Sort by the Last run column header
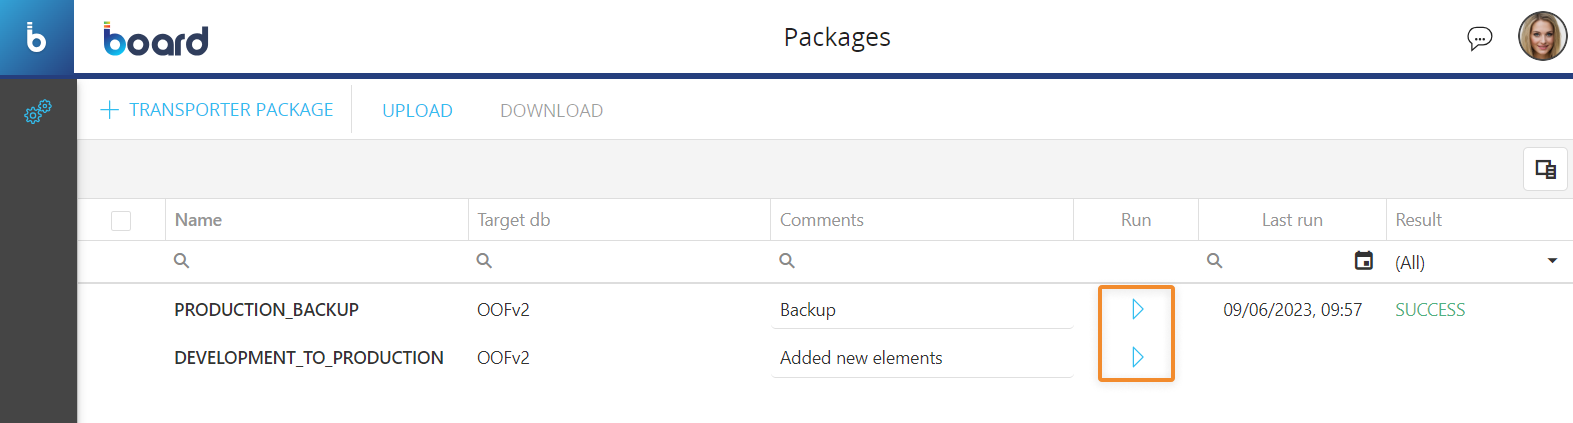 pos(1291,220)
